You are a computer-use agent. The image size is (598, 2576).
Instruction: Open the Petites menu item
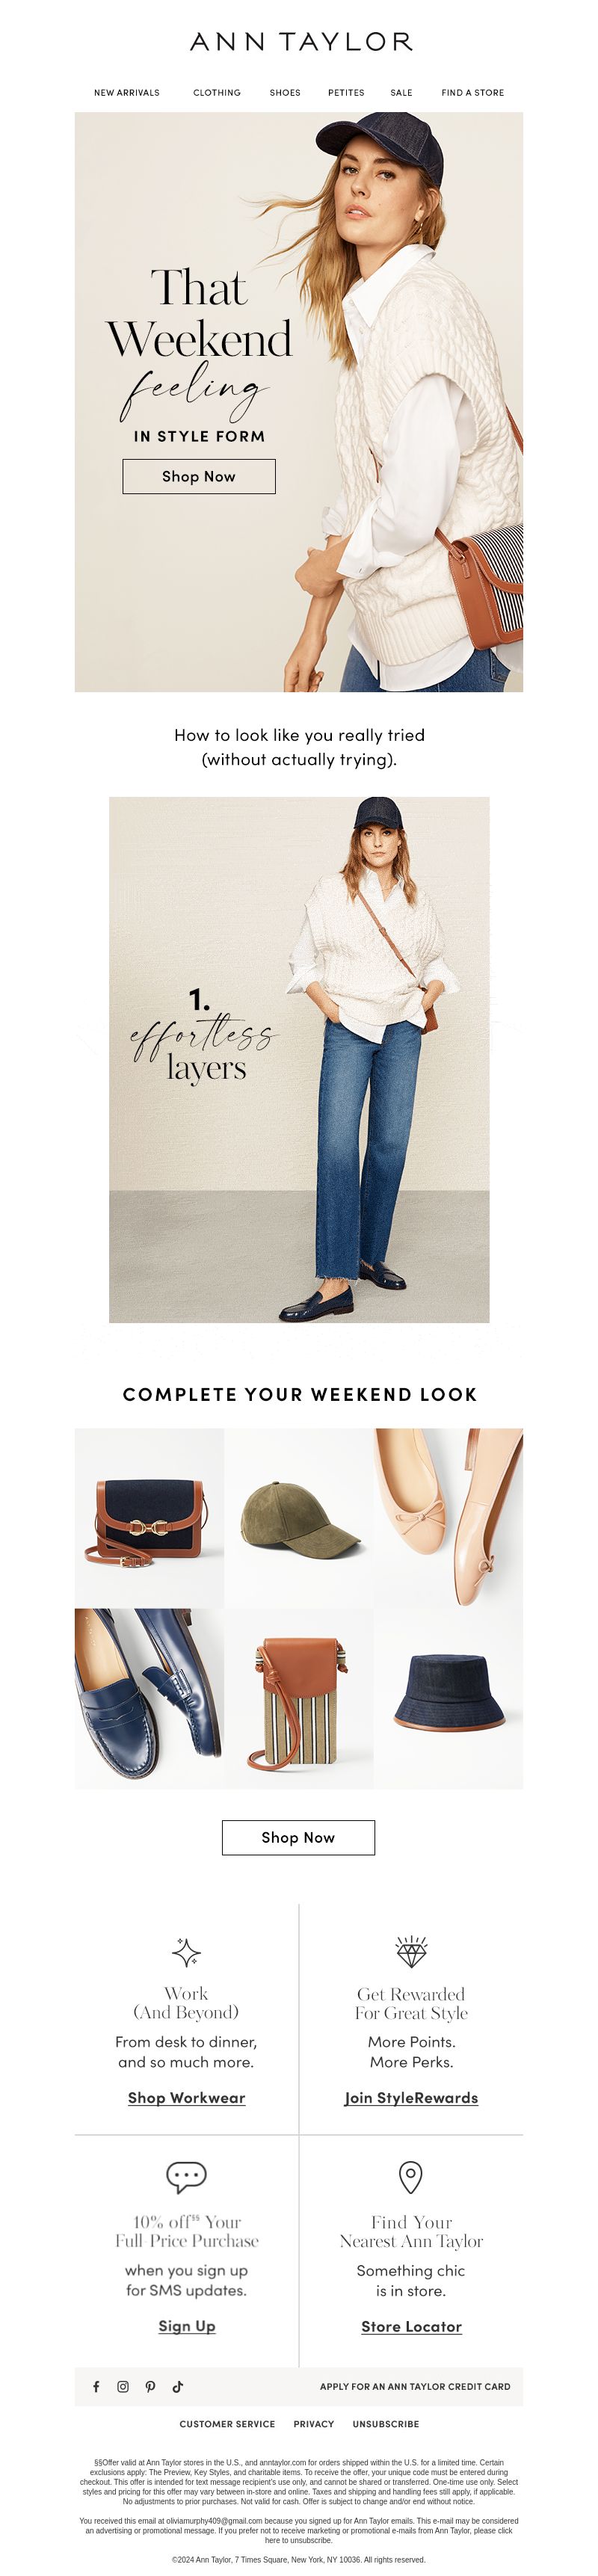pos(346,93)
